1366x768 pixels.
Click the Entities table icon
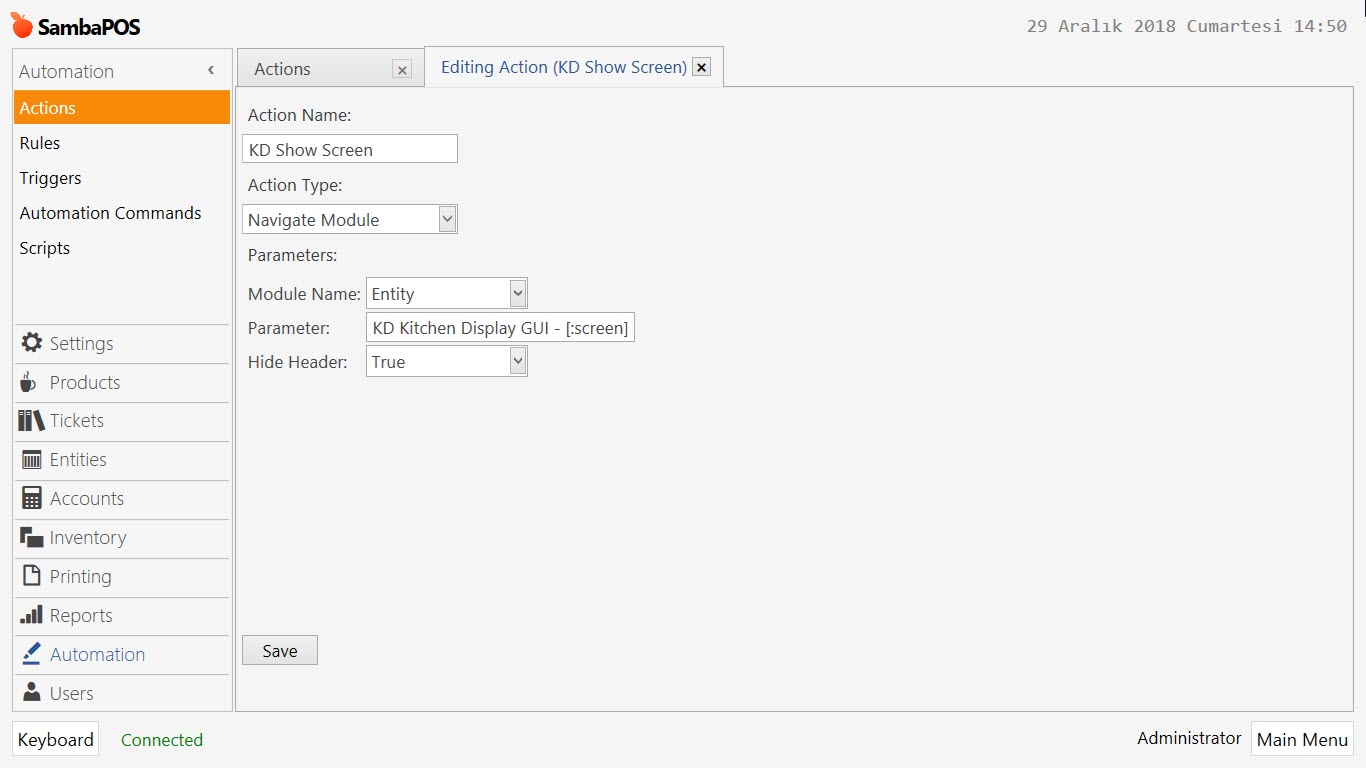click(x=31, y=460)
